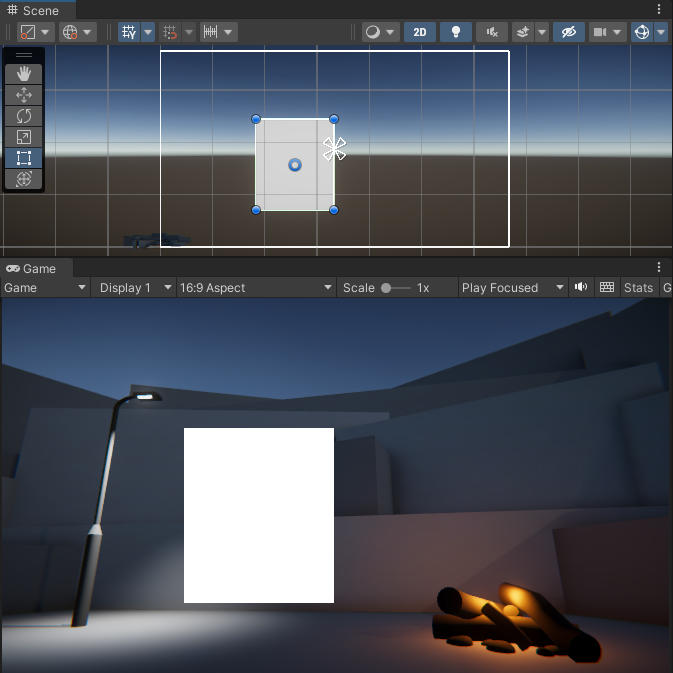This screenshot has height=673, width=673.
Task: Toggle the Stats overlay button
Action: [x=638, y=288]
